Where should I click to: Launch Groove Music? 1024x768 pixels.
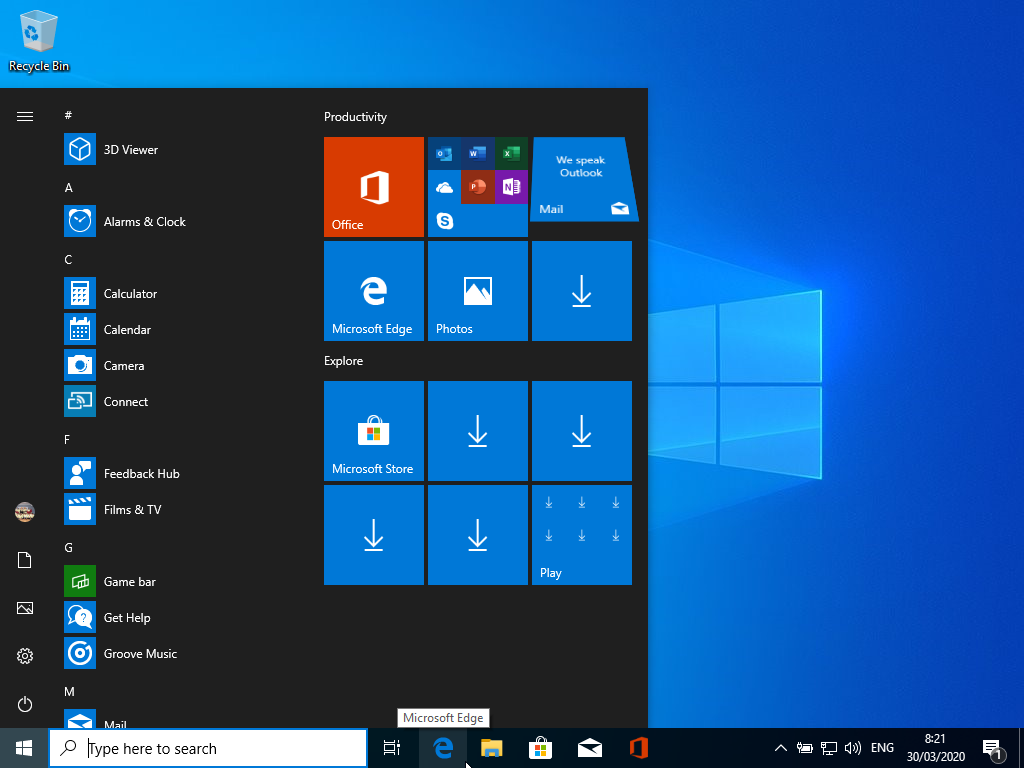point(176,654)
